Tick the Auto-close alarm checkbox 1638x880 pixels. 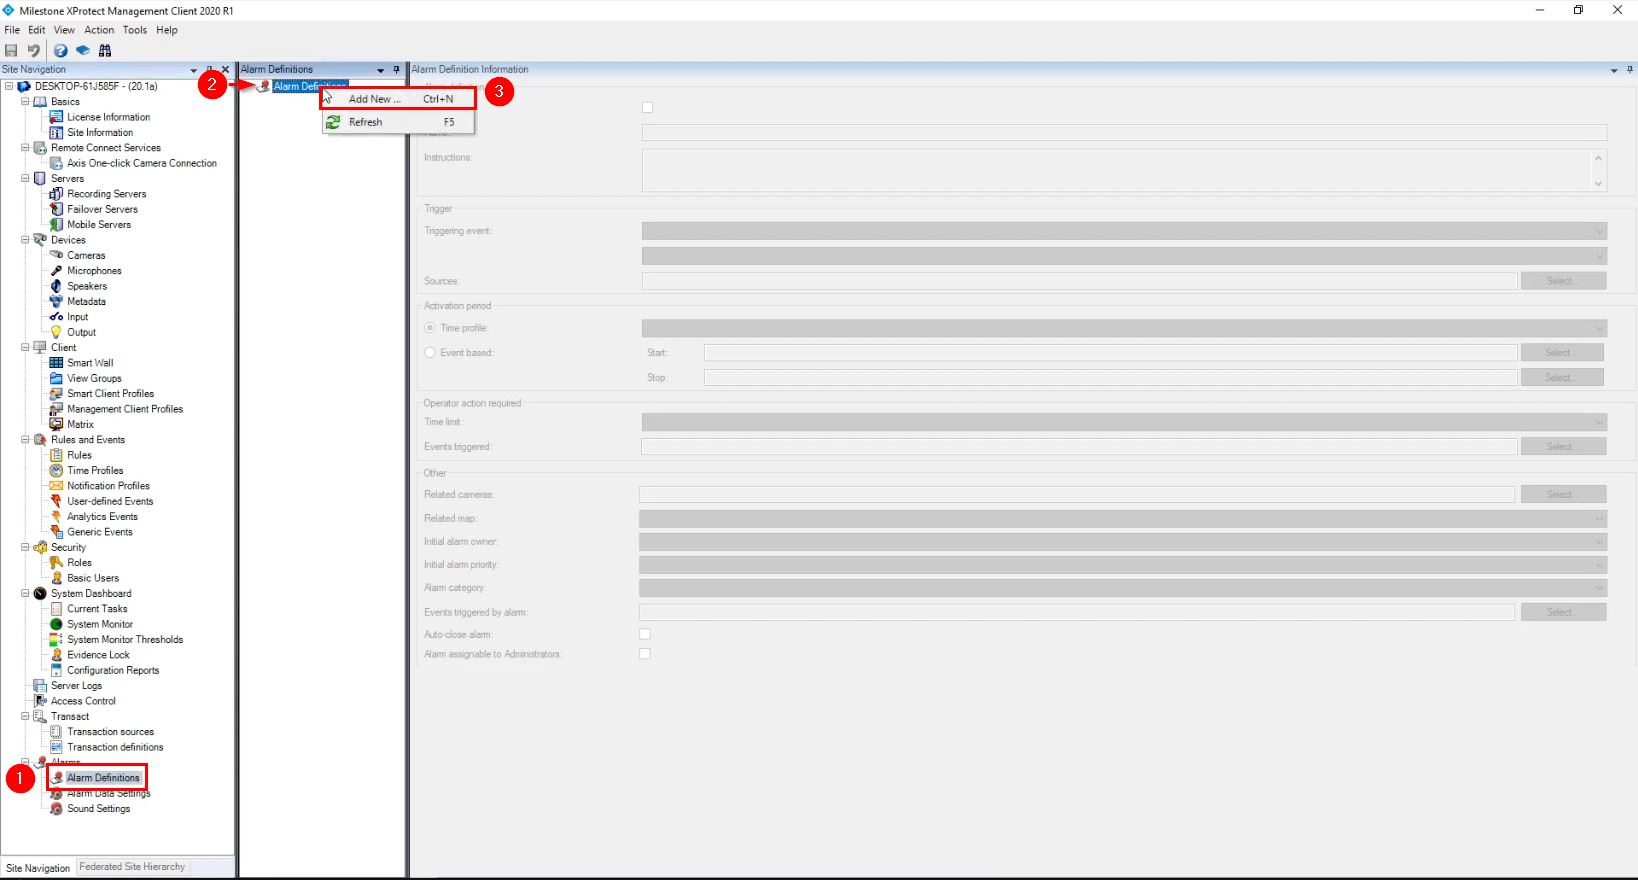pos(645,634)
